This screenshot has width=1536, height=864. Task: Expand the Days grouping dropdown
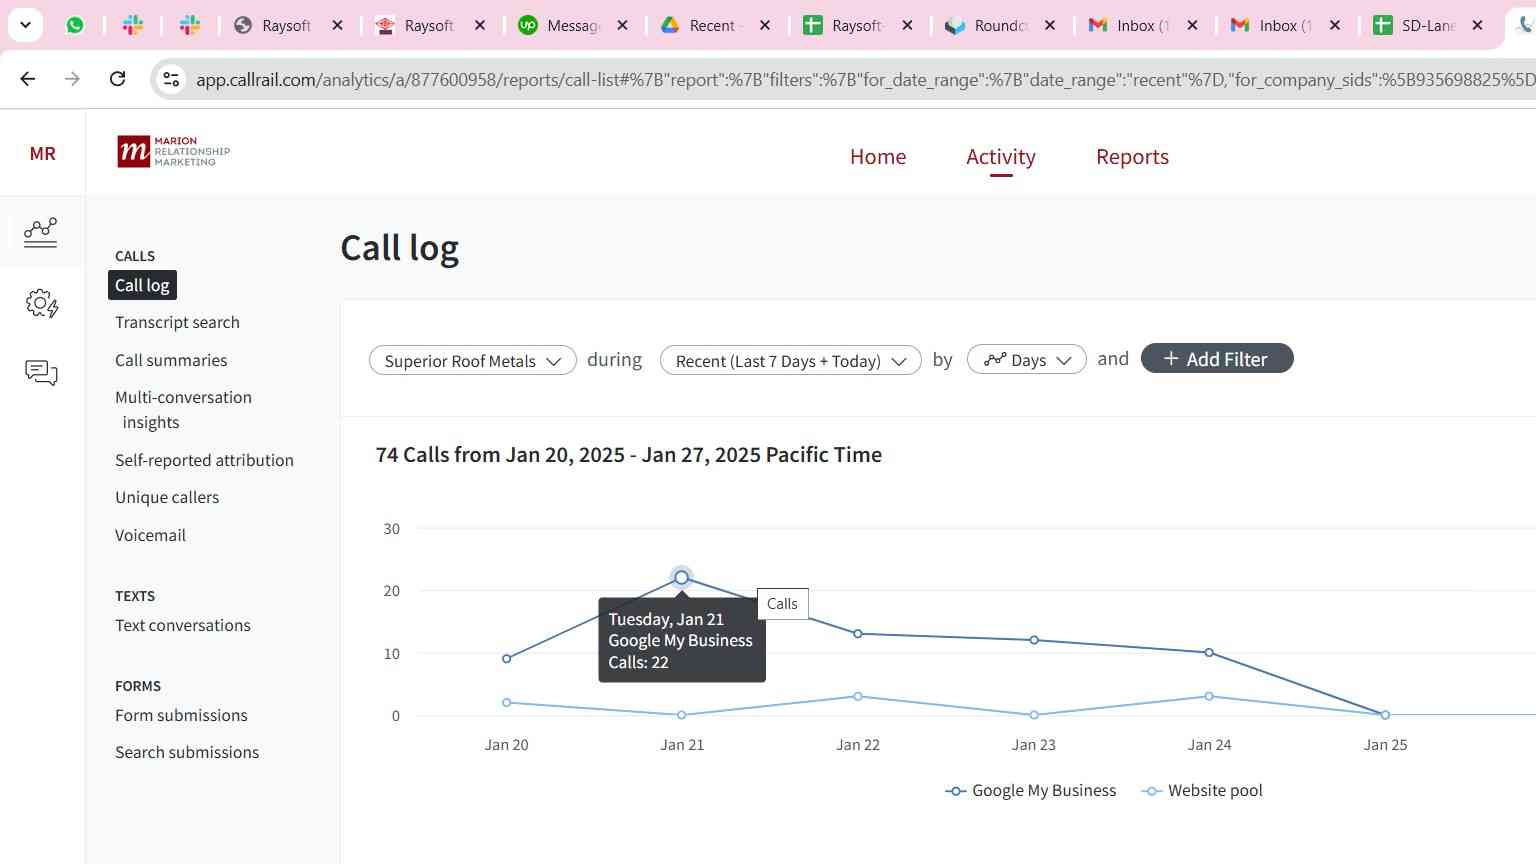(1027, 360)
